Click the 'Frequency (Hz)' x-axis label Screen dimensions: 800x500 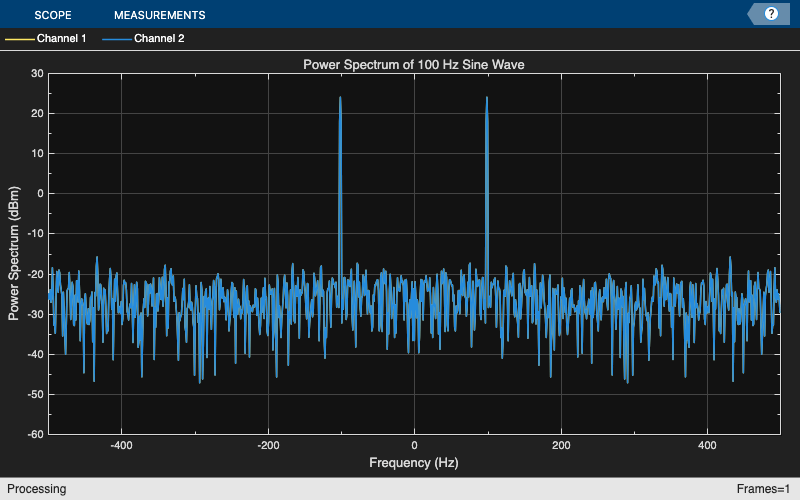coord(414,463)
